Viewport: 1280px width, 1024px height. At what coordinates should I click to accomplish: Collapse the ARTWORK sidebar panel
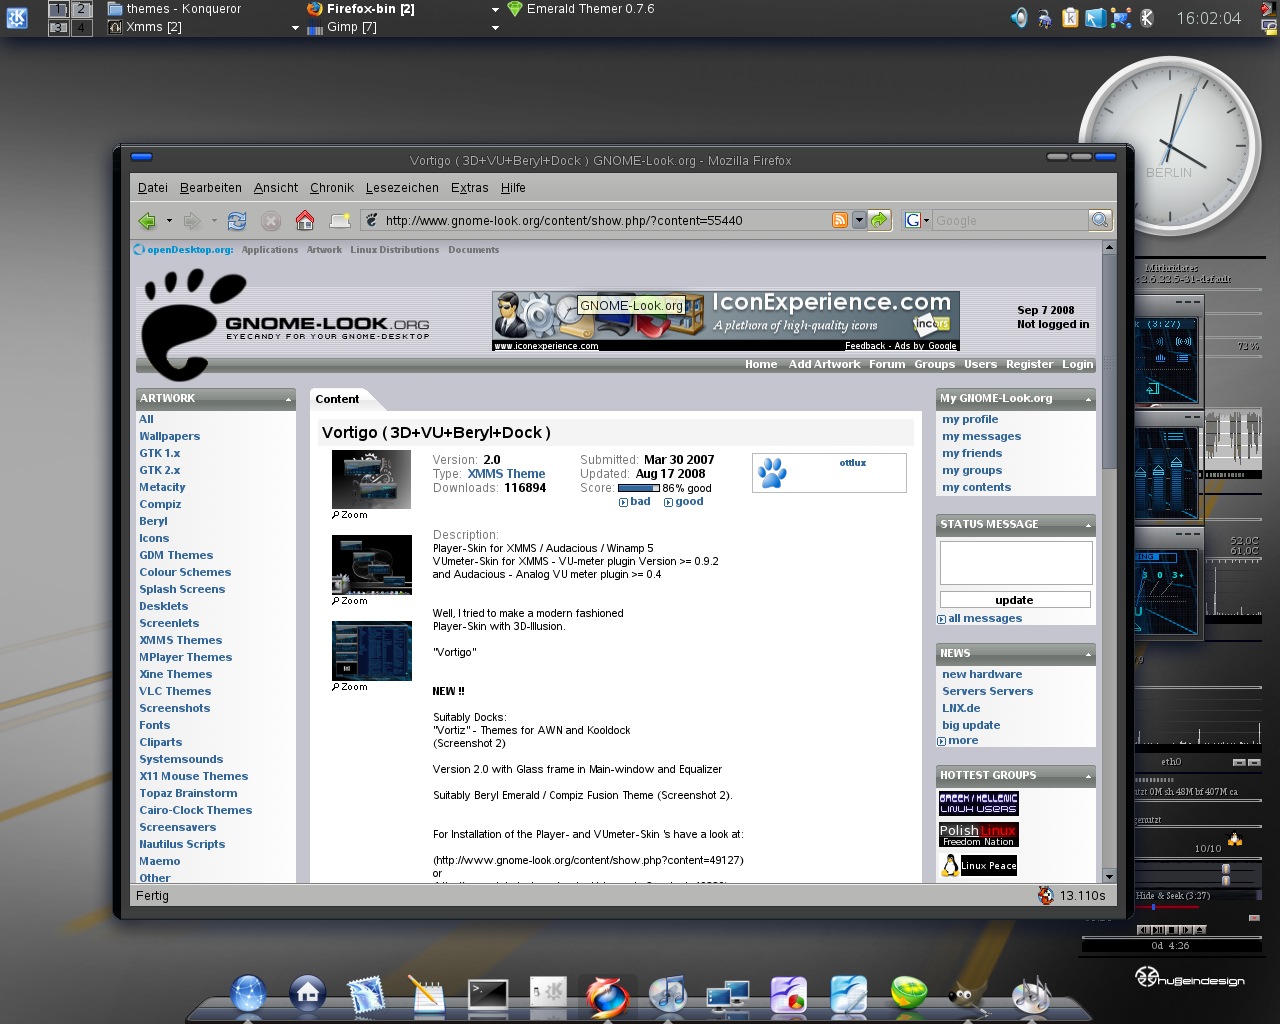[288, 400]
